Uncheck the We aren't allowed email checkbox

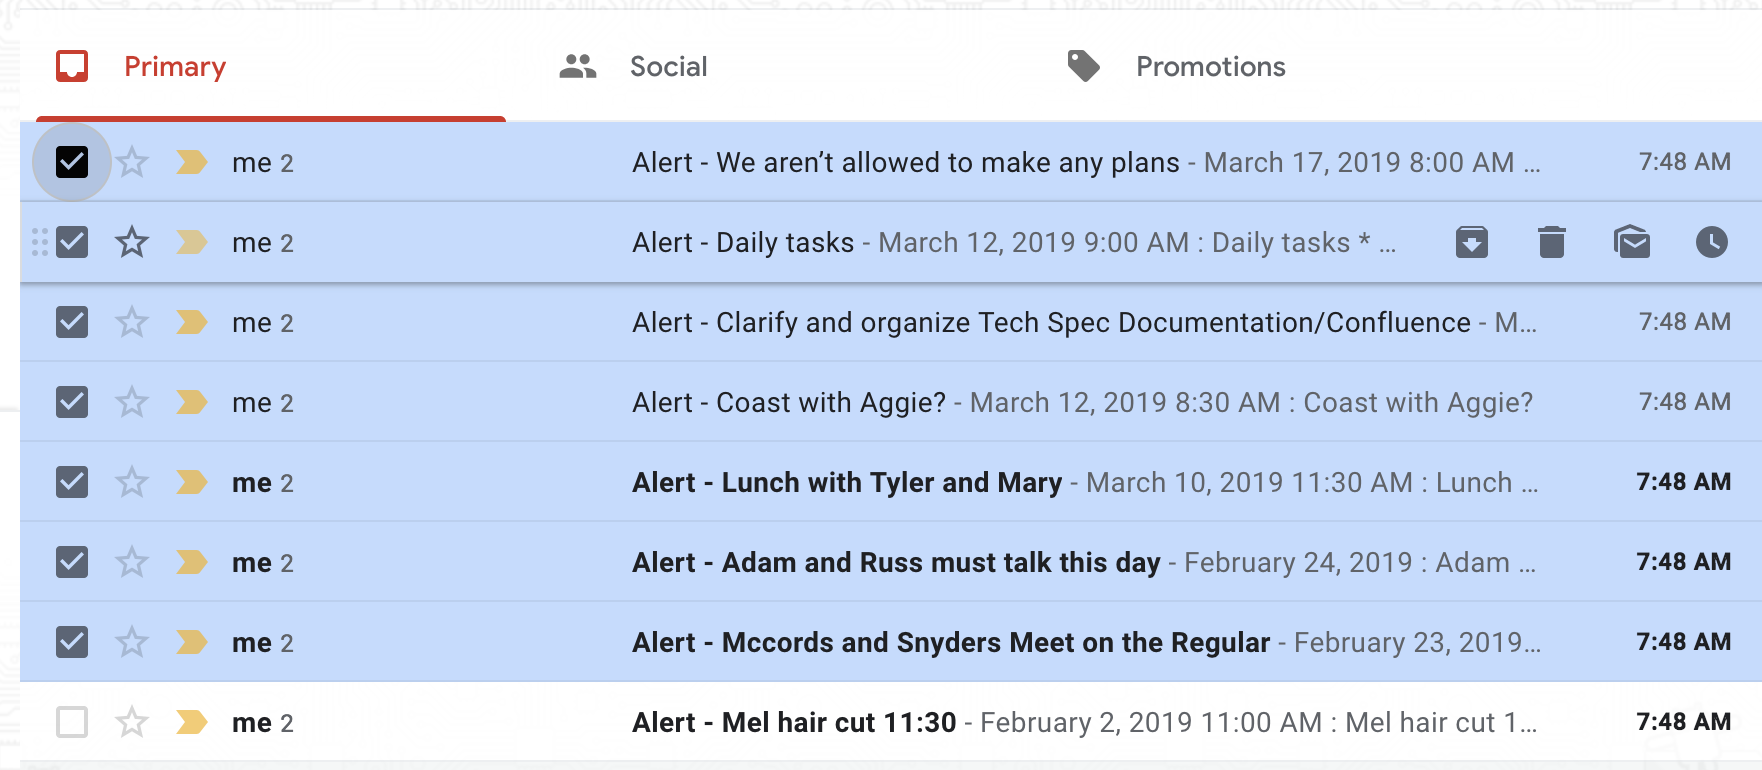pos(72,162)
